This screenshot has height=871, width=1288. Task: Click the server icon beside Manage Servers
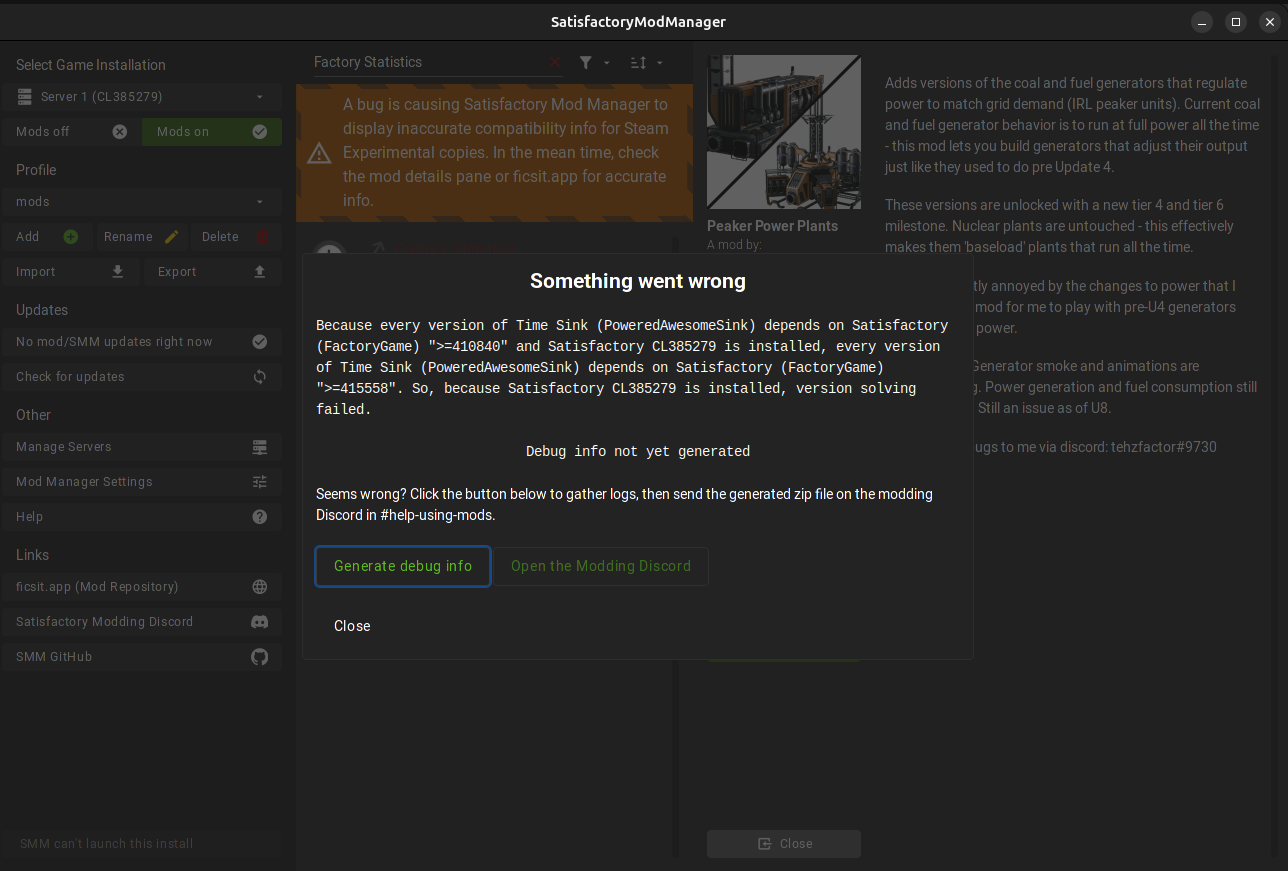pos(260,447)
